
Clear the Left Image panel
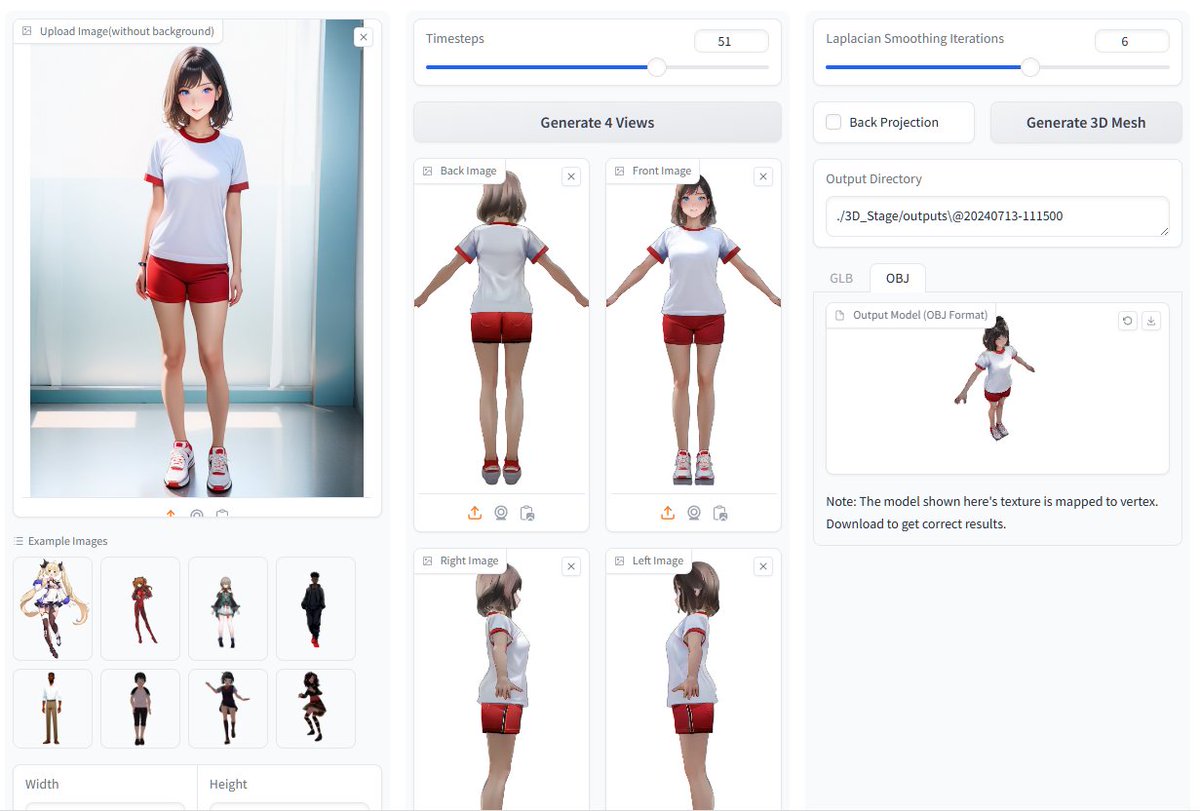click(763, 567)
